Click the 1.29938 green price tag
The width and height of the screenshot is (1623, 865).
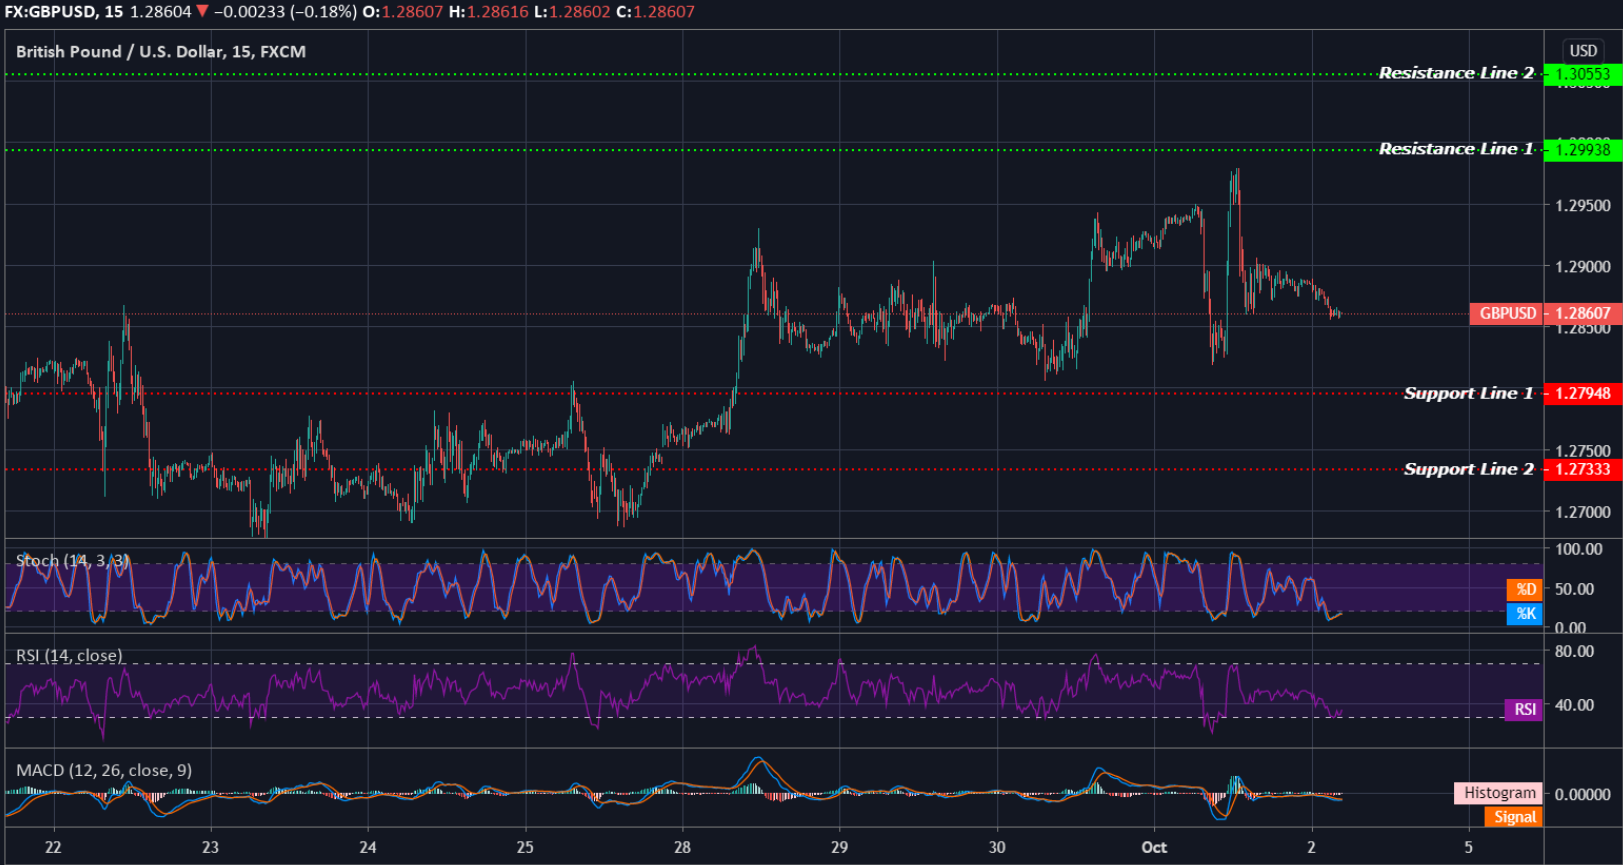1583,150
